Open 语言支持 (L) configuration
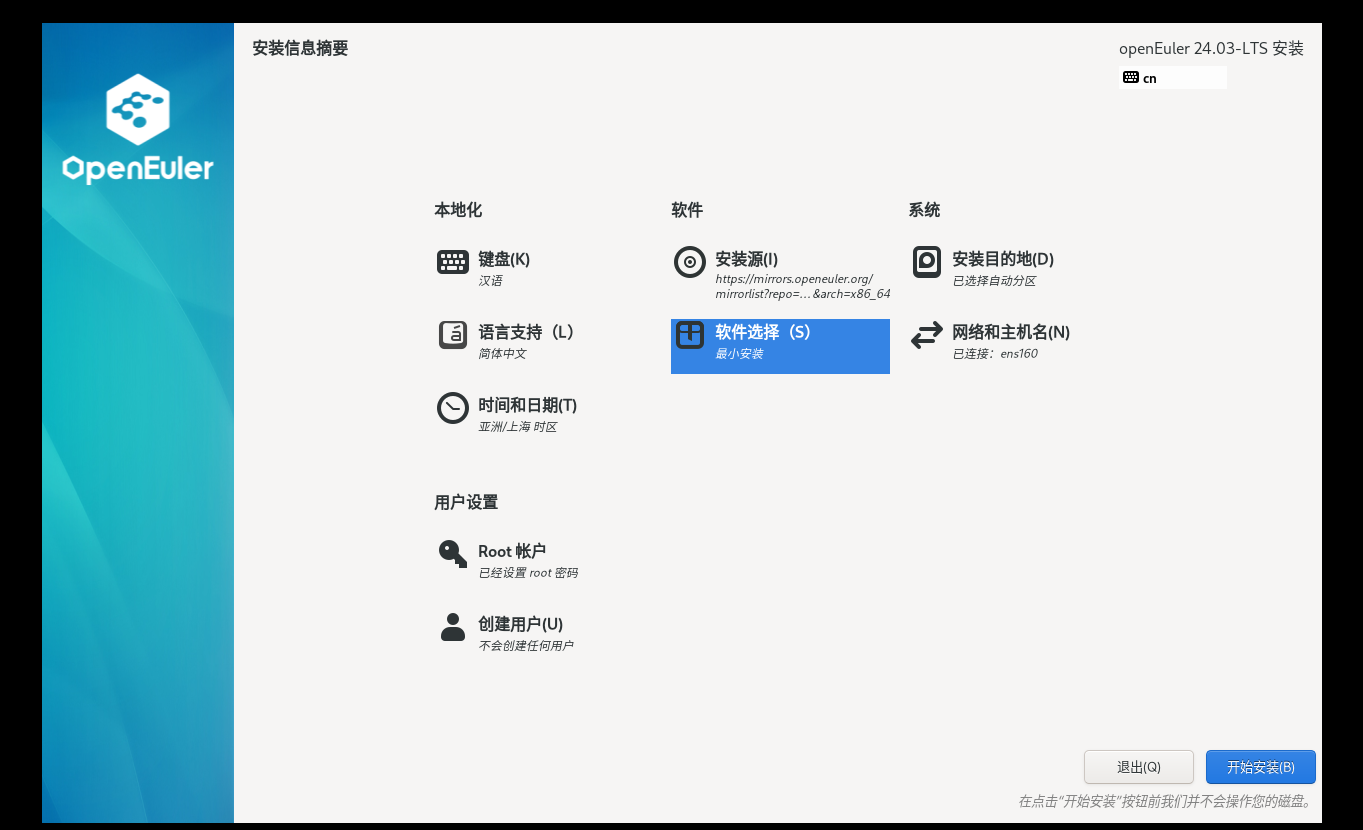 [526, 332]
